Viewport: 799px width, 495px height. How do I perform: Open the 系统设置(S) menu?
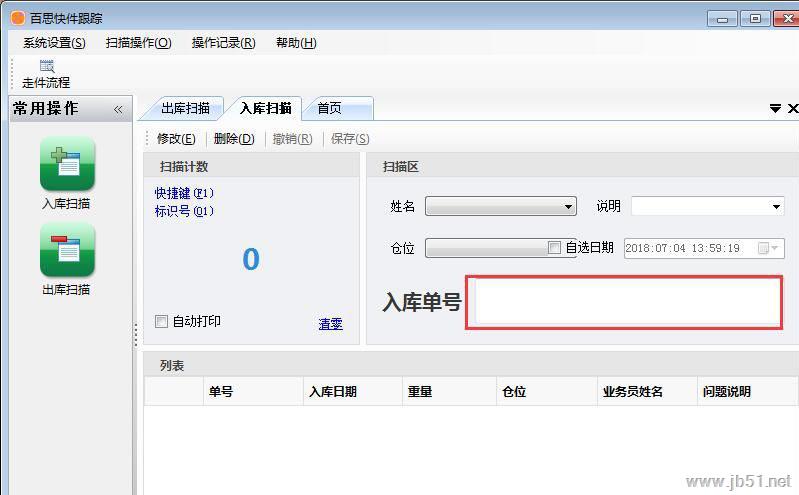(54, 43)
